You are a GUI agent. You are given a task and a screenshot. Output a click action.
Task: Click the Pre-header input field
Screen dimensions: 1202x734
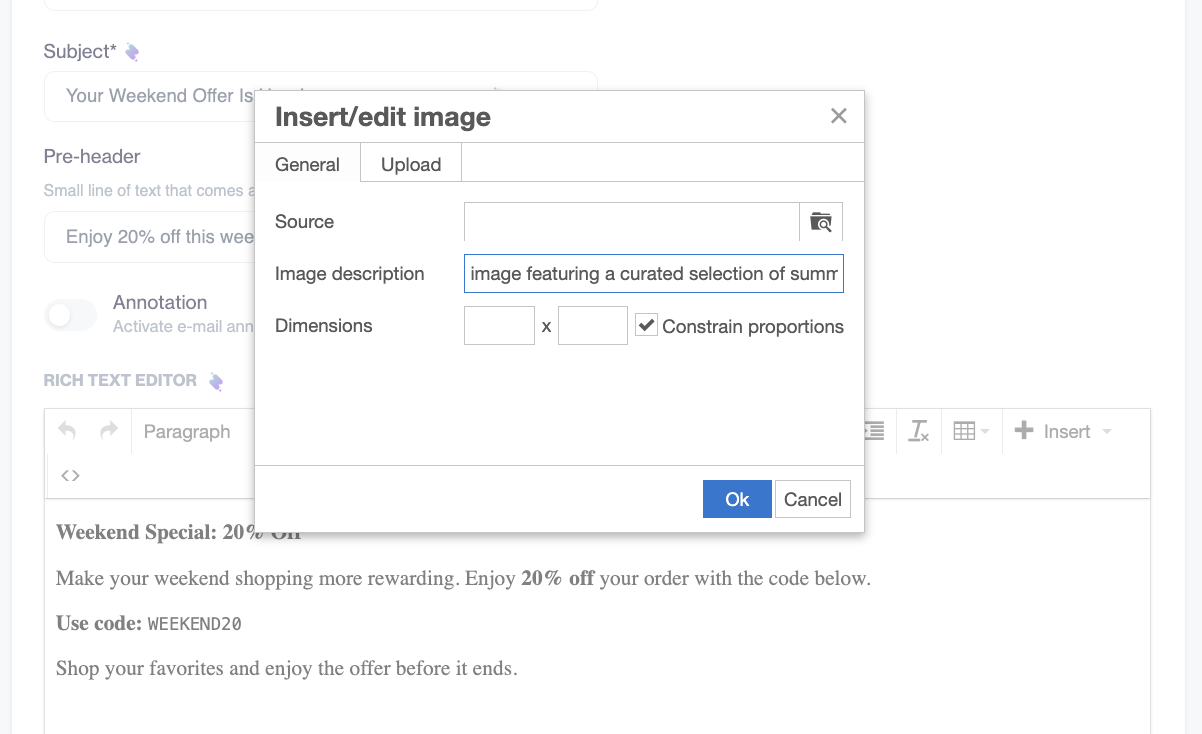tap(320, 237)
